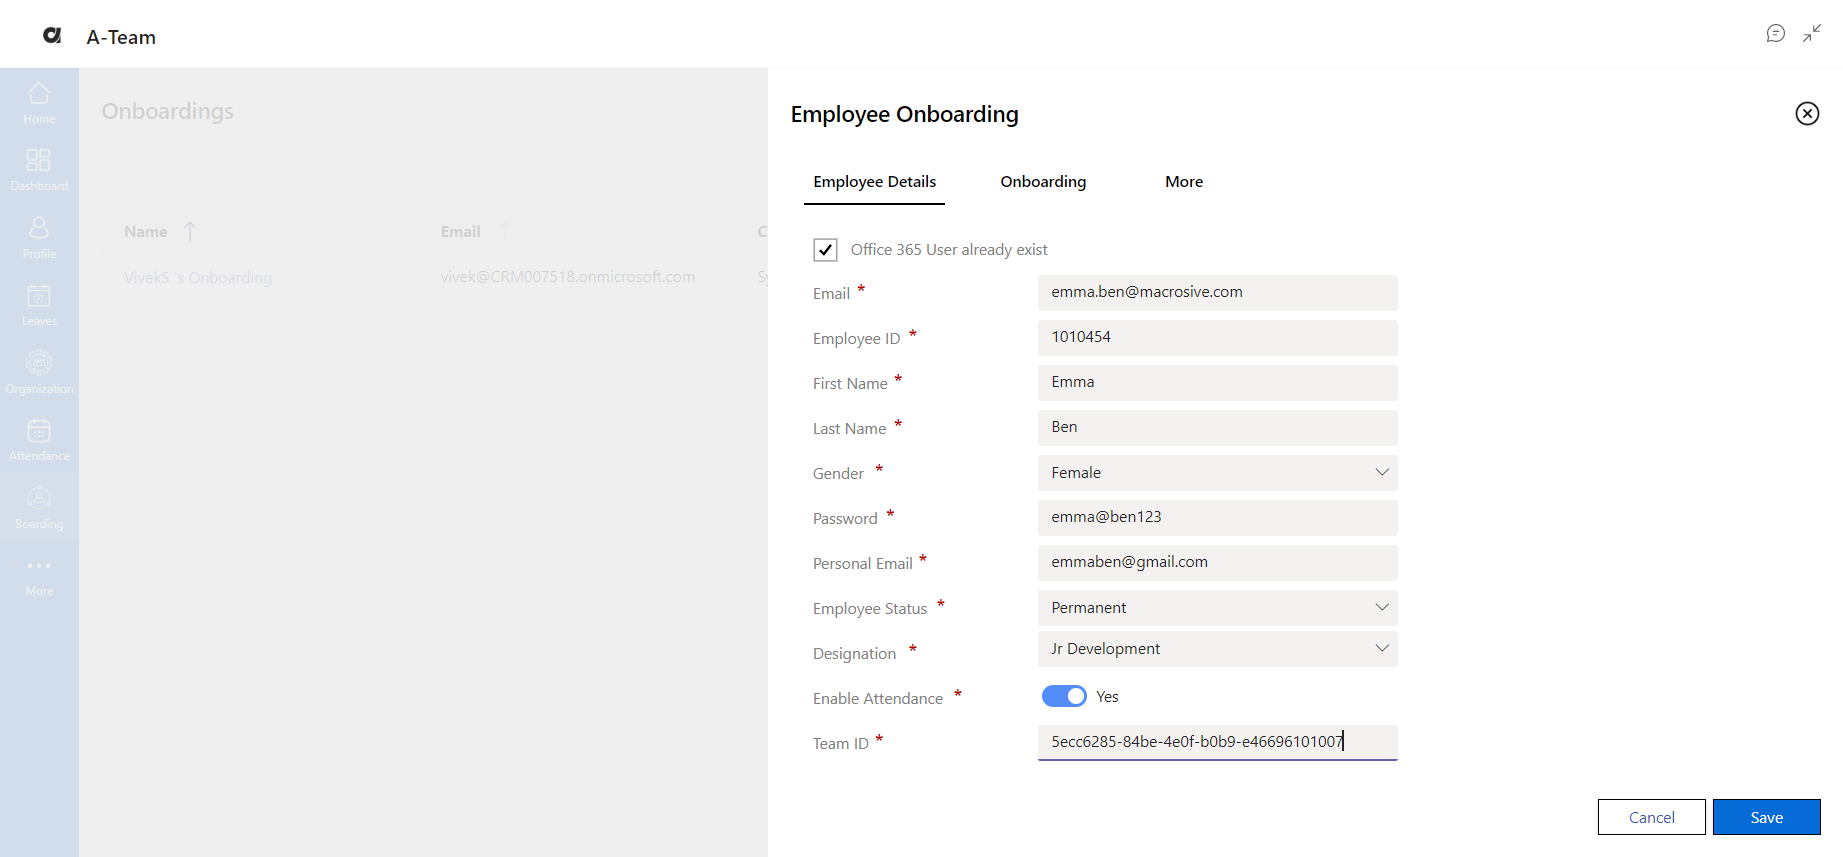The width and height of the screenshot is (1843, 857).
Task: Open Attendance in sidebar
Action: point(39,440)
